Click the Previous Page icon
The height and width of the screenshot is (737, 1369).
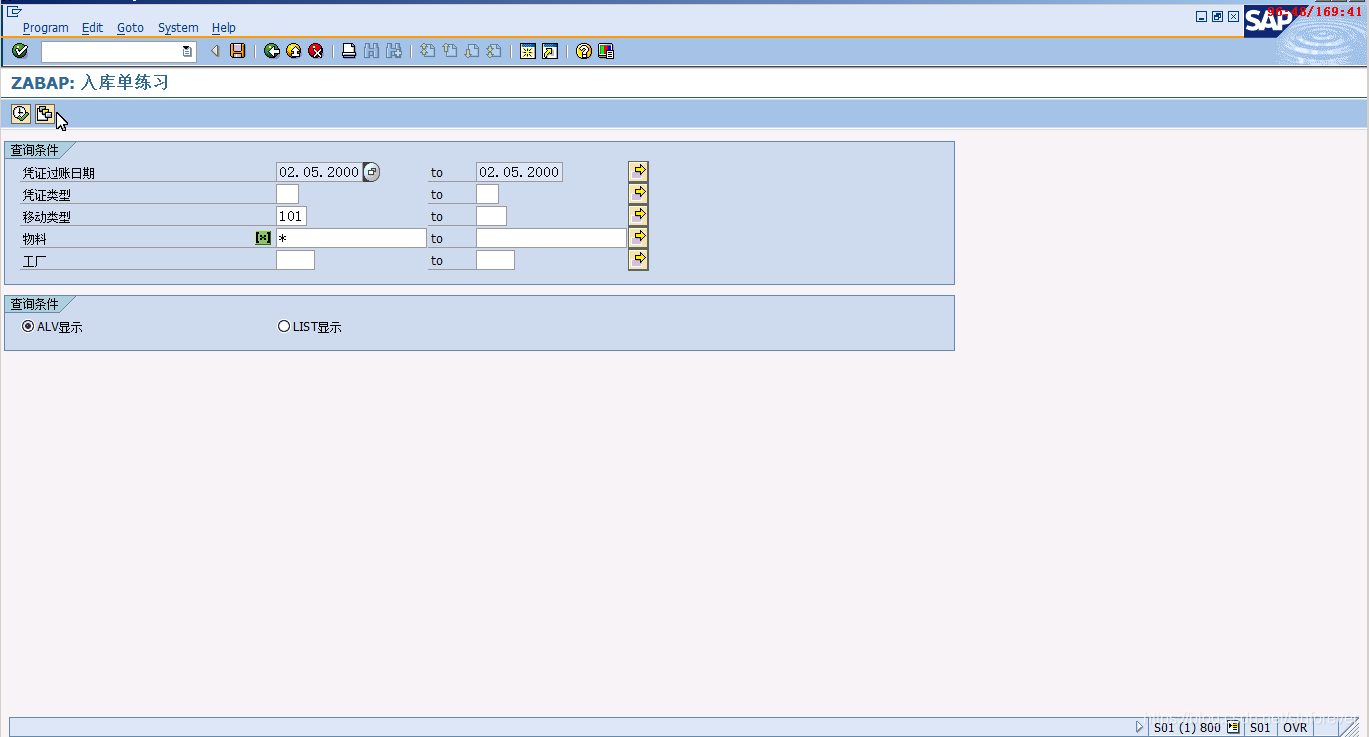(x=450, y=51)
